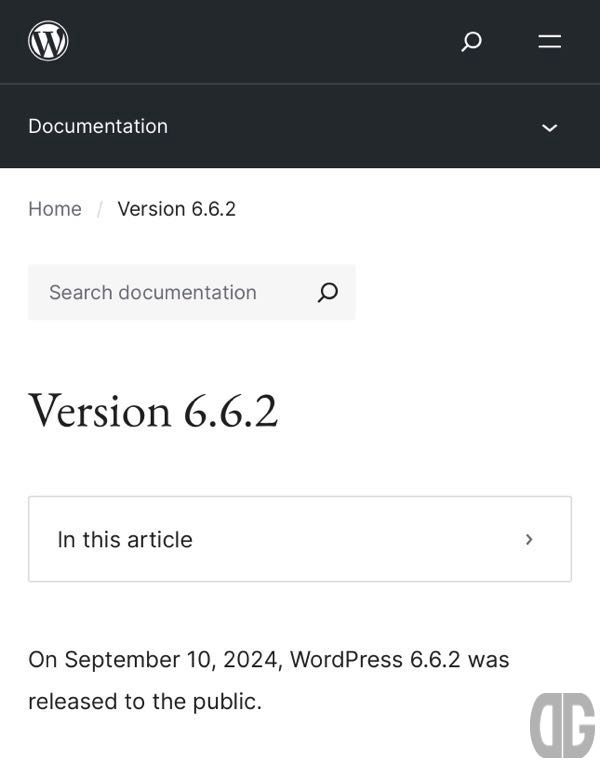The width and height of the screenshot is (600, 763).
Task: Click the 'released to the public' line
Action: (145, 702)
